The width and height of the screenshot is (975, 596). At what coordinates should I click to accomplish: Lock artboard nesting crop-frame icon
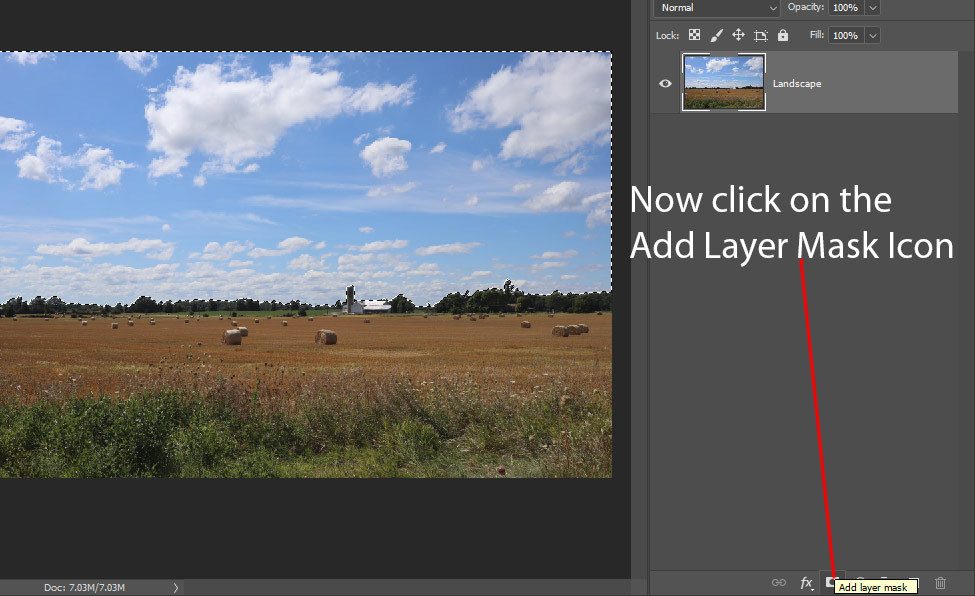(x=760, y=35)
